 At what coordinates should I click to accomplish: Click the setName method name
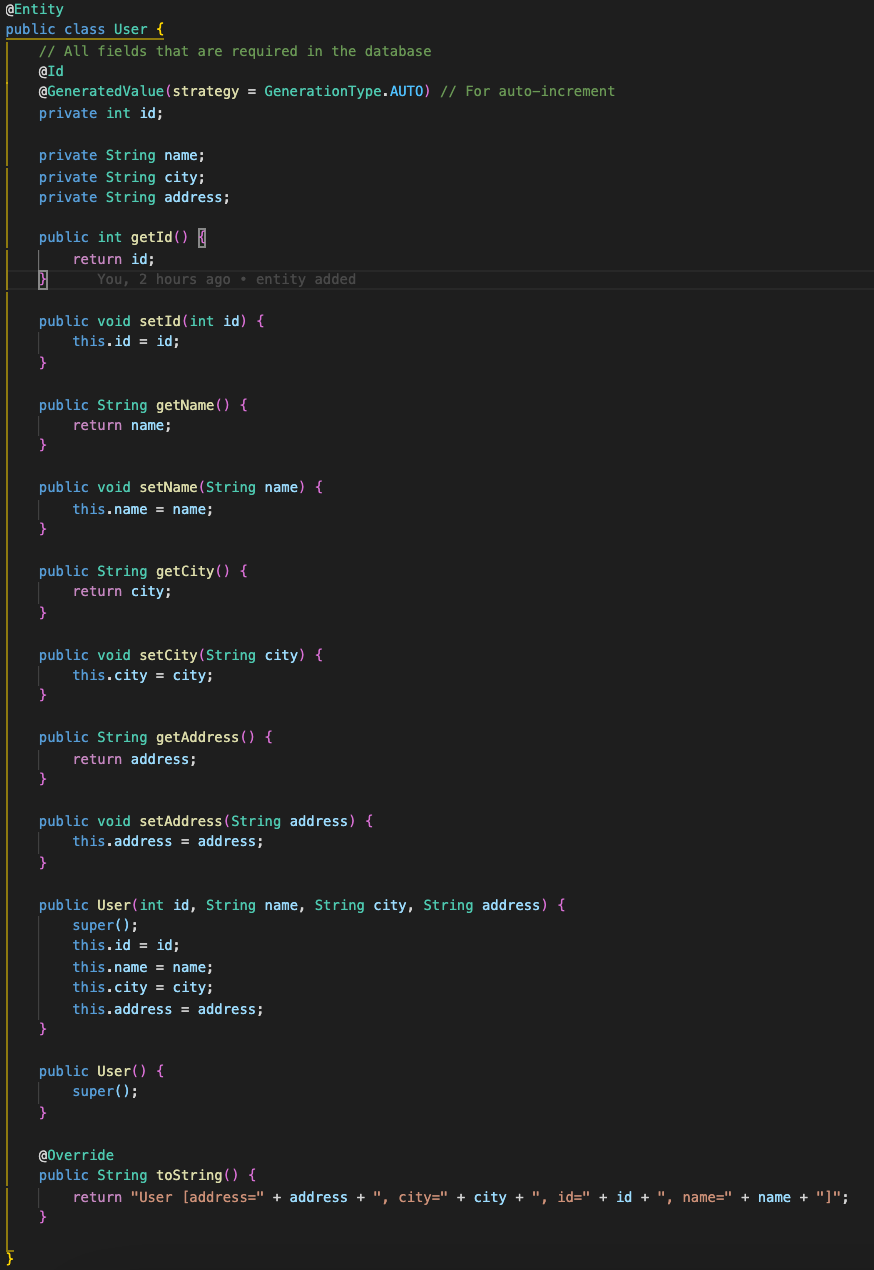point(168,487)
